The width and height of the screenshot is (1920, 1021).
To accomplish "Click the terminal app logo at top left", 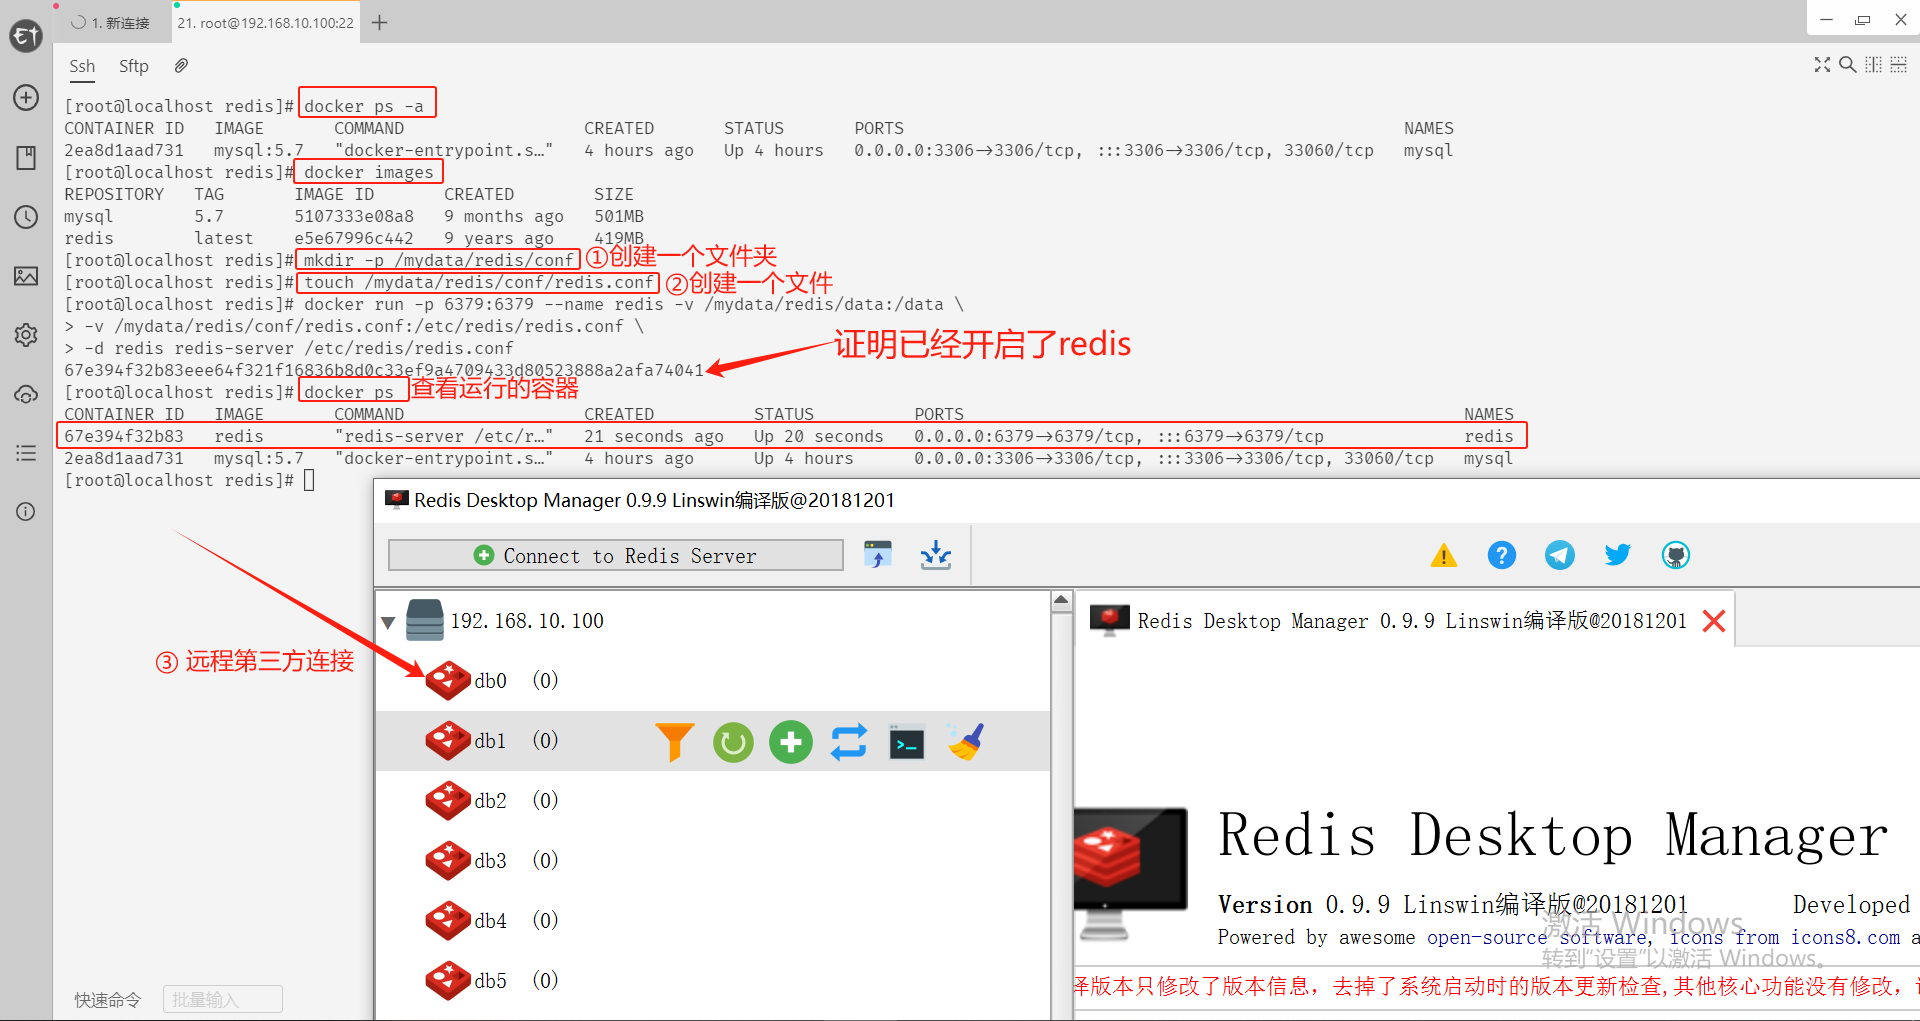I will coord(26,37).
